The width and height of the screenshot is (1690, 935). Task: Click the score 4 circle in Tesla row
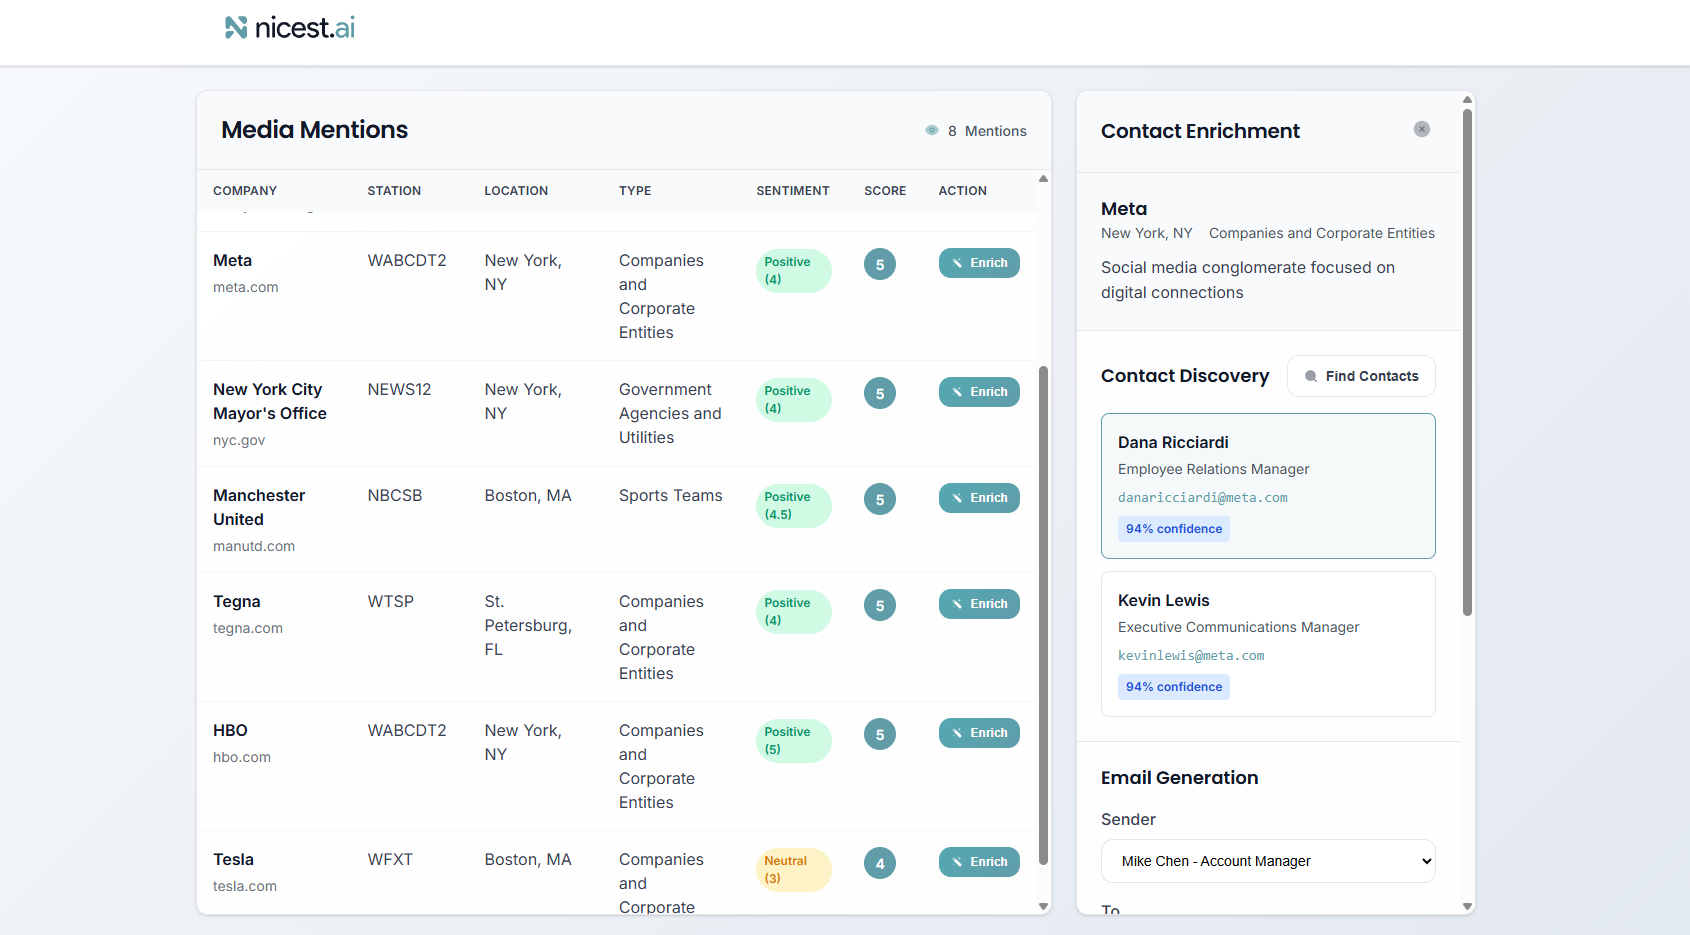tap(880, 863)
